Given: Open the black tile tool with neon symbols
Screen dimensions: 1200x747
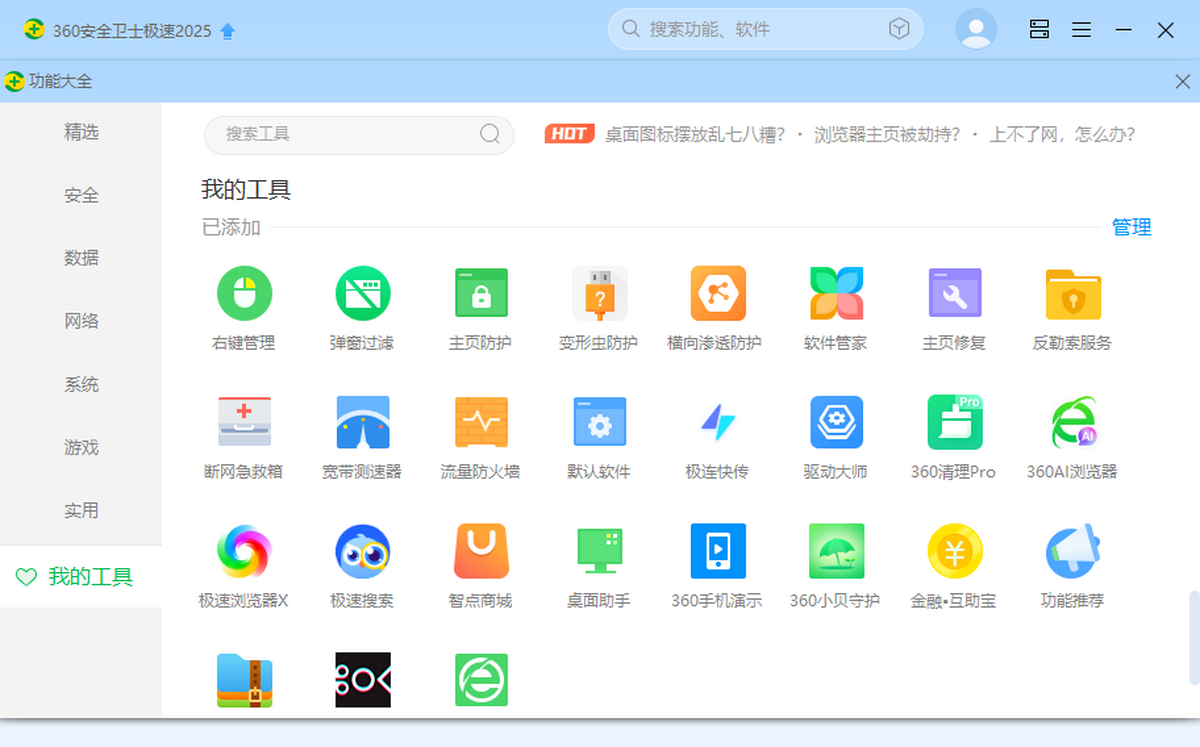Looking at the screenshot, I should point(362,680).
